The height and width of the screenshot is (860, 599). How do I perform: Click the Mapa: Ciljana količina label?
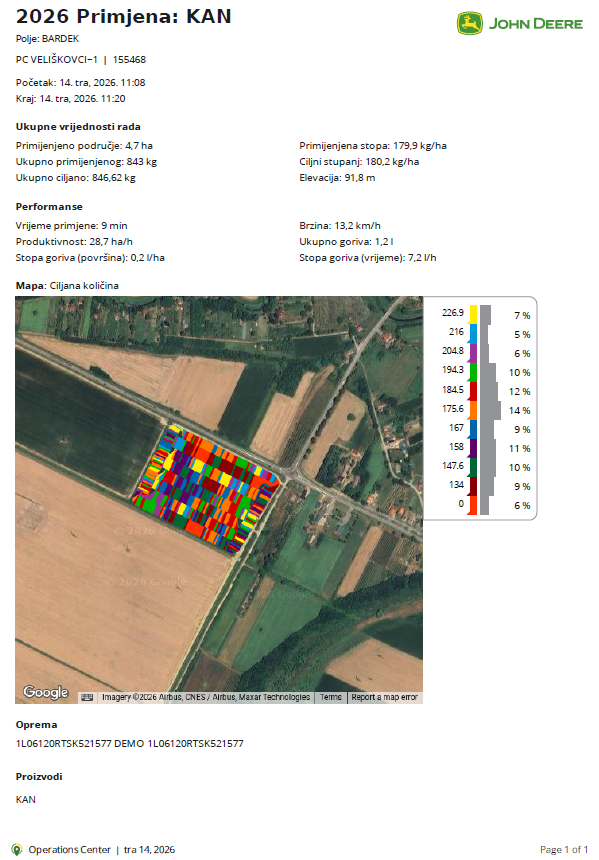(67, 286)
